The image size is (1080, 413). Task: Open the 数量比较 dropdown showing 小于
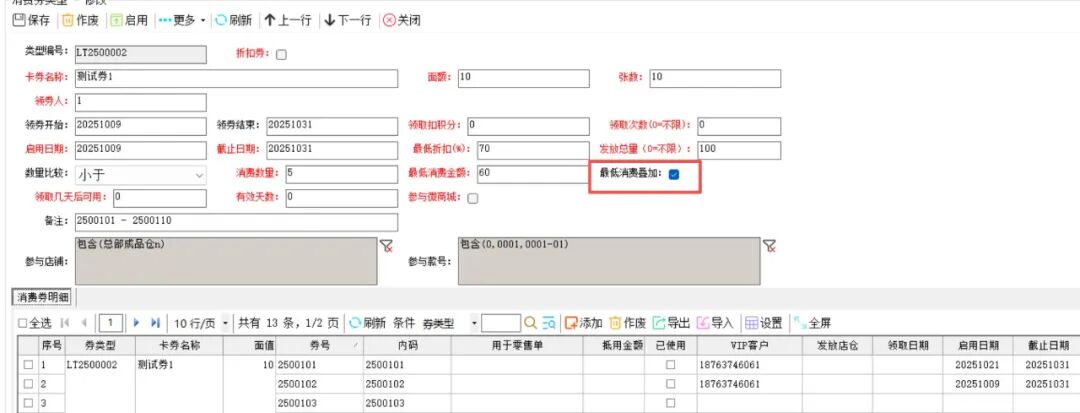141,175
